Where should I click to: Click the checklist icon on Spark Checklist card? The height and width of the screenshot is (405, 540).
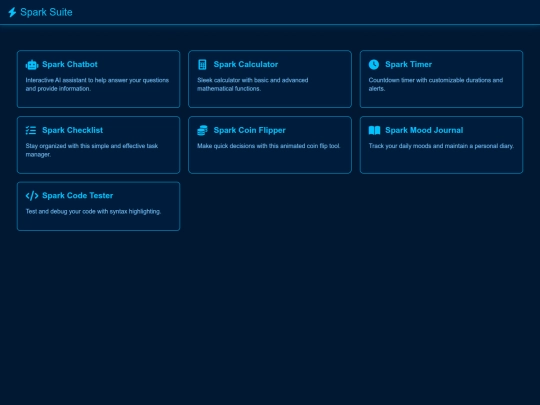coord(31,130)
